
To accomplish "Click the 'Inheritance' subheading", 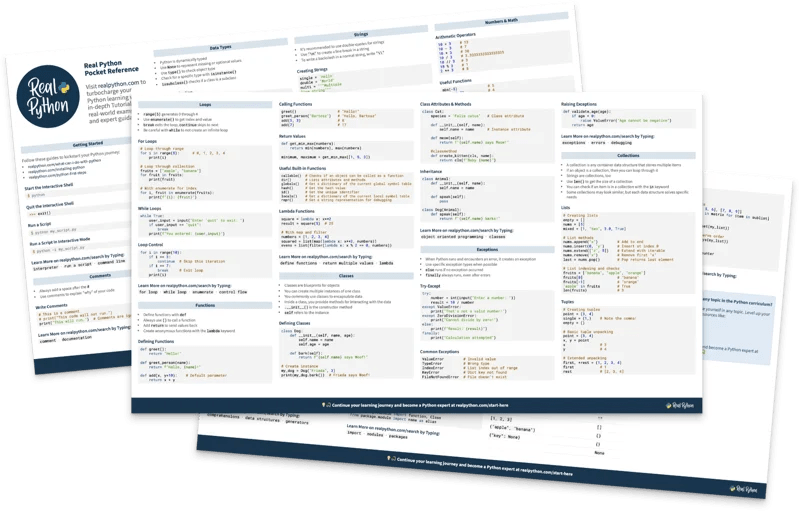I will point(431,172).
